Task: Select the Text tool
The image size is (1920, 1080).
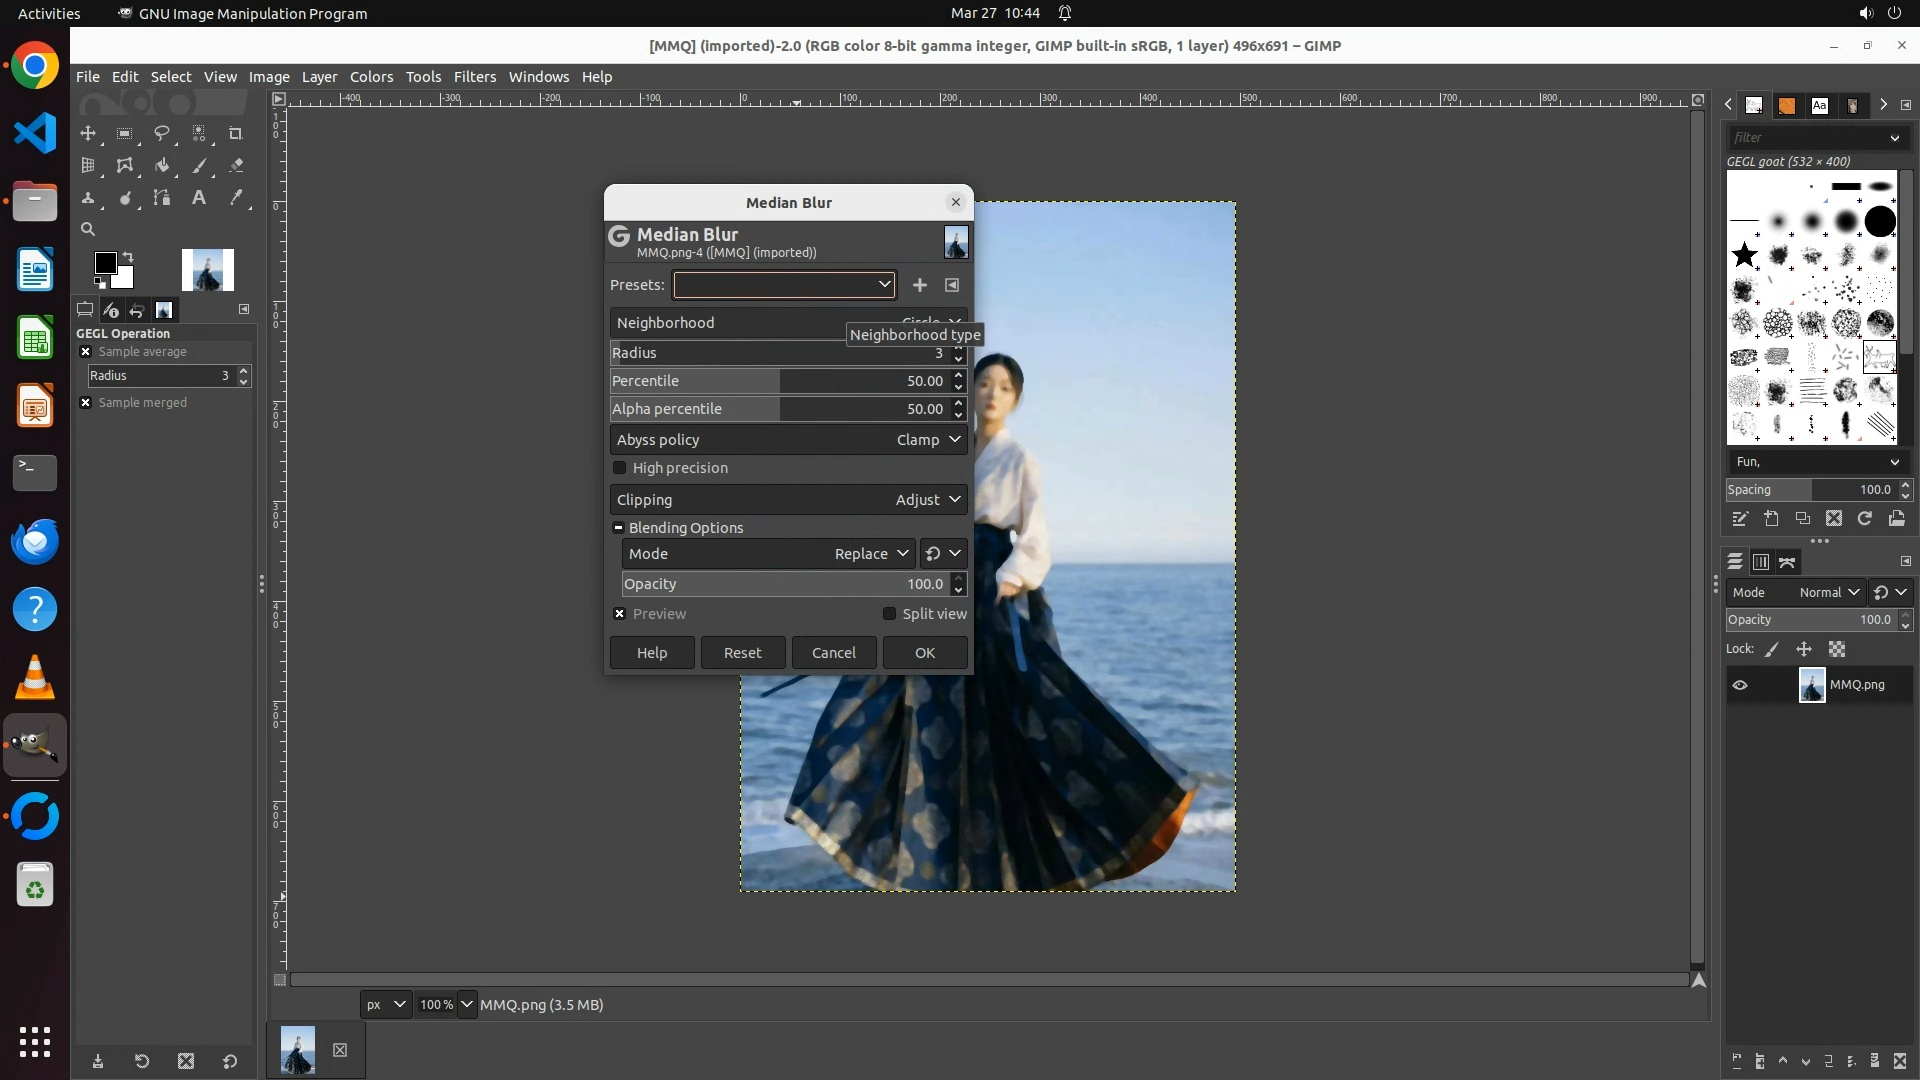Action: click(x=199, y=198)
